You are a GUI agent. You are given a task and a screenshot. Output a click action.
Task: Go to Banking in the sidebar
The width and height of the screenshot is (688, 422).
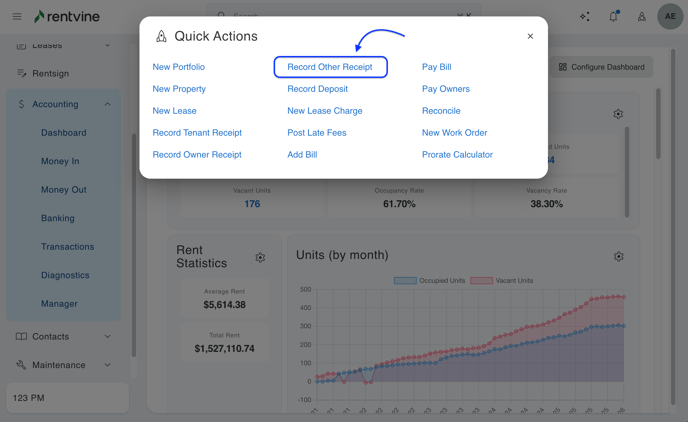coord(58,218)
